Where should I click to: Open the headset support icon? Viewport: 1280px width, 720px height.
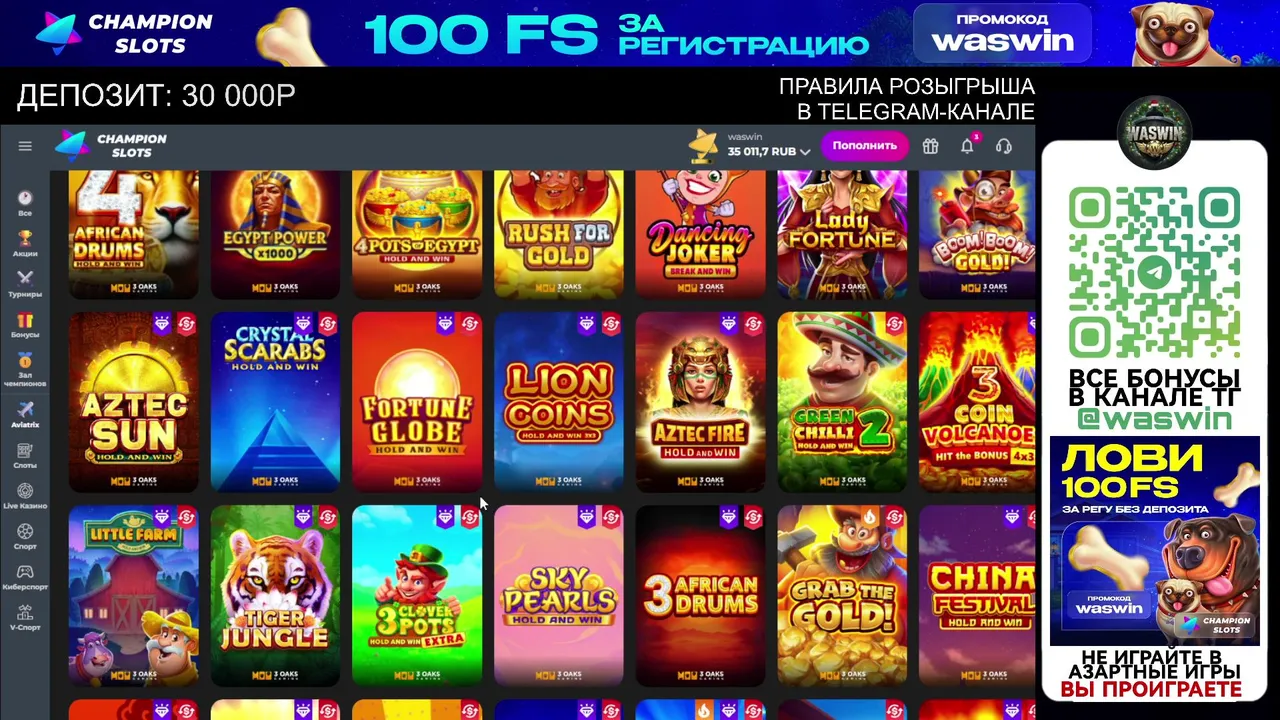click(1004, 146)
